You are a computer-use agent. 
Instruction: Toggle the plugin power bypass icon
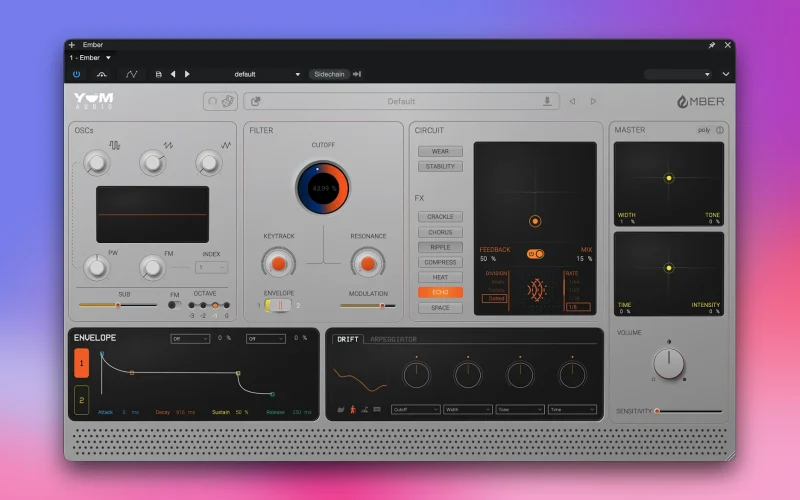click(77, 74)
